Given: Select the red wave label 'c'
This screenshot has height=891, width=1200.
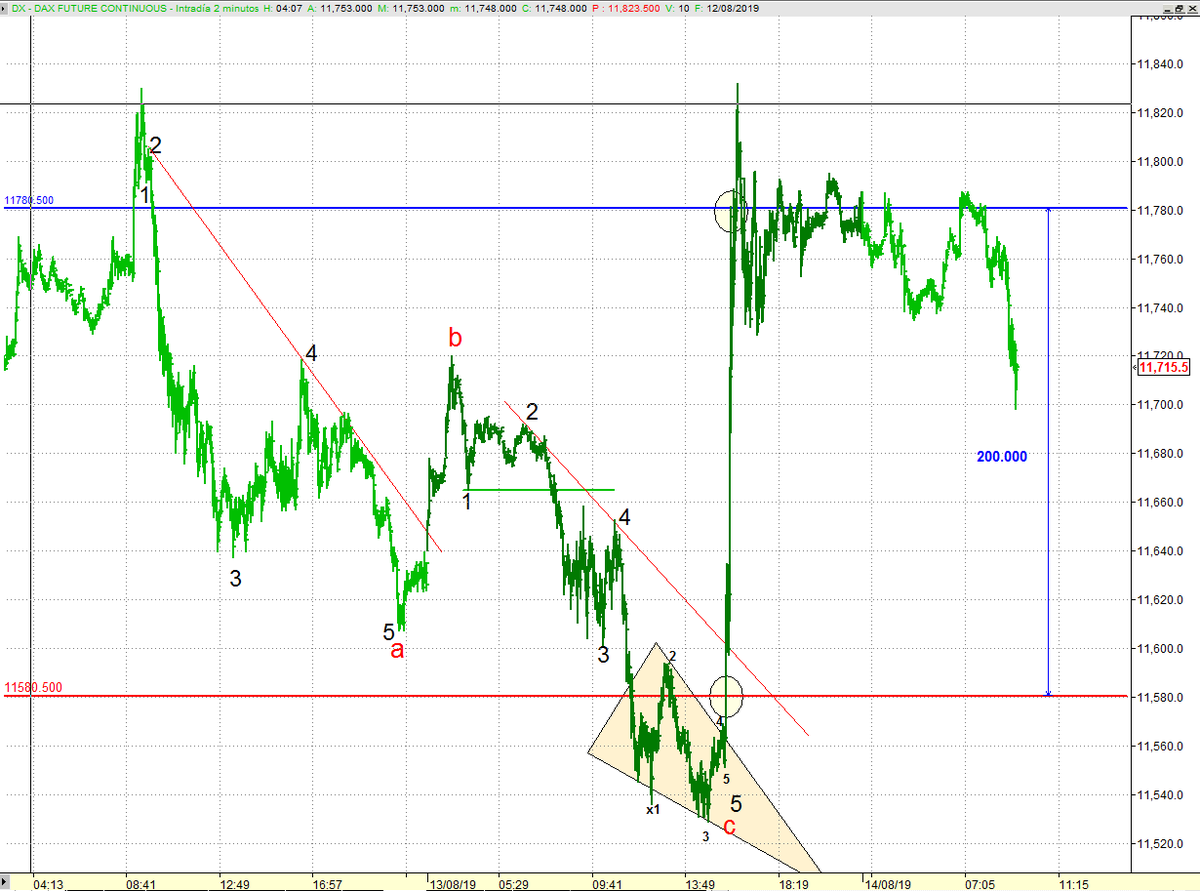Looking at the screenshot, I should pyautogui.click(x=730, y=826).
